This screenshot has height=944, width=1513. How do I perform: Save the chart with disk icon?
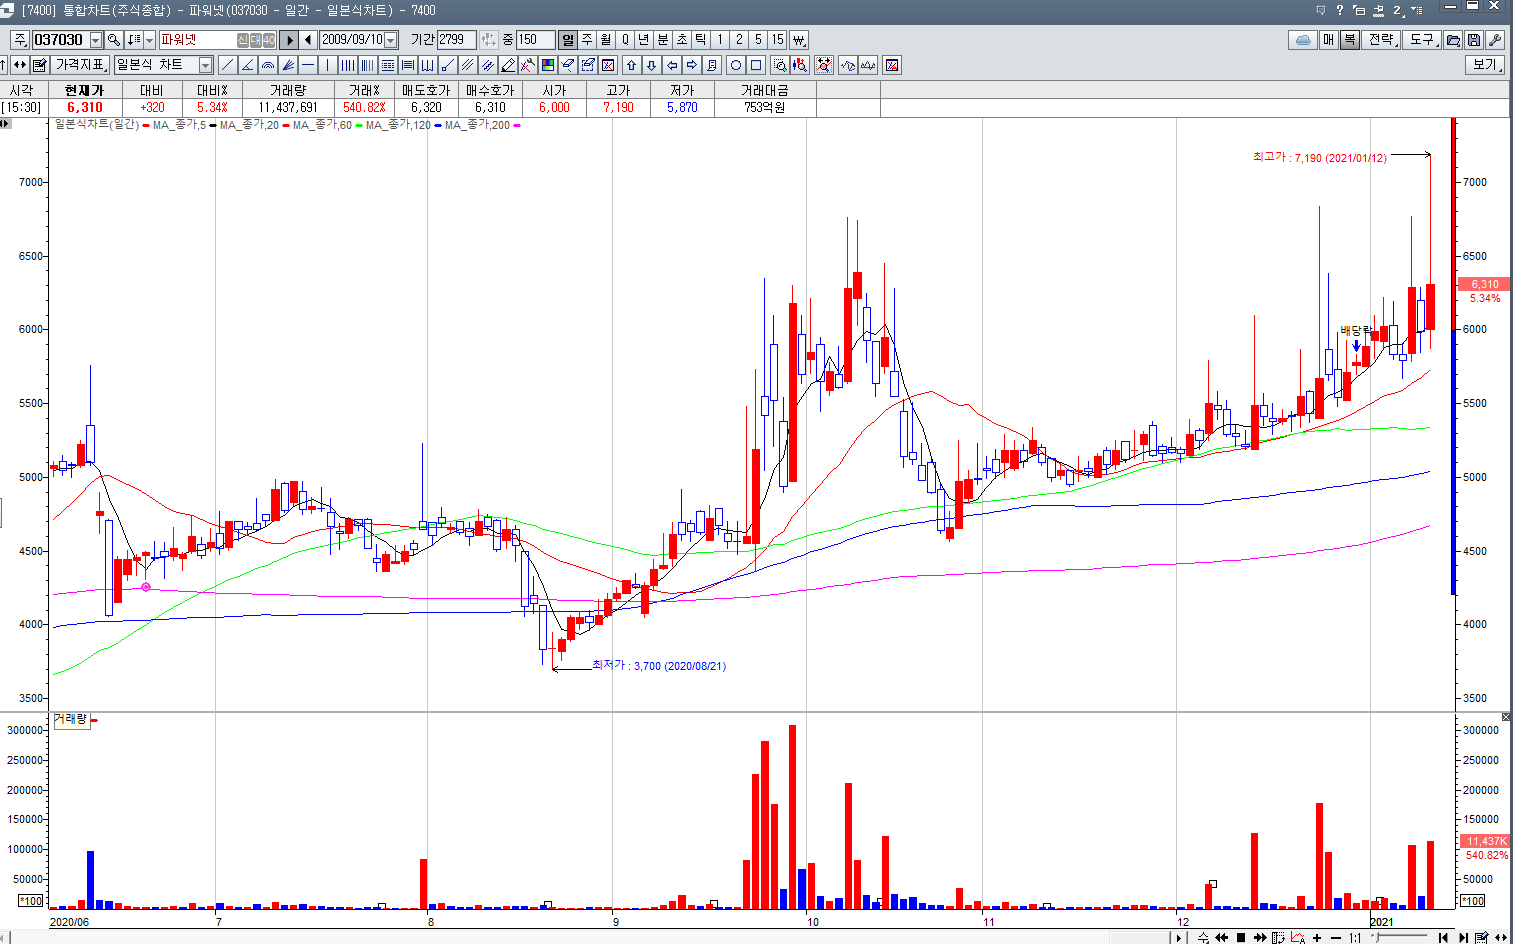[1474, 40]
